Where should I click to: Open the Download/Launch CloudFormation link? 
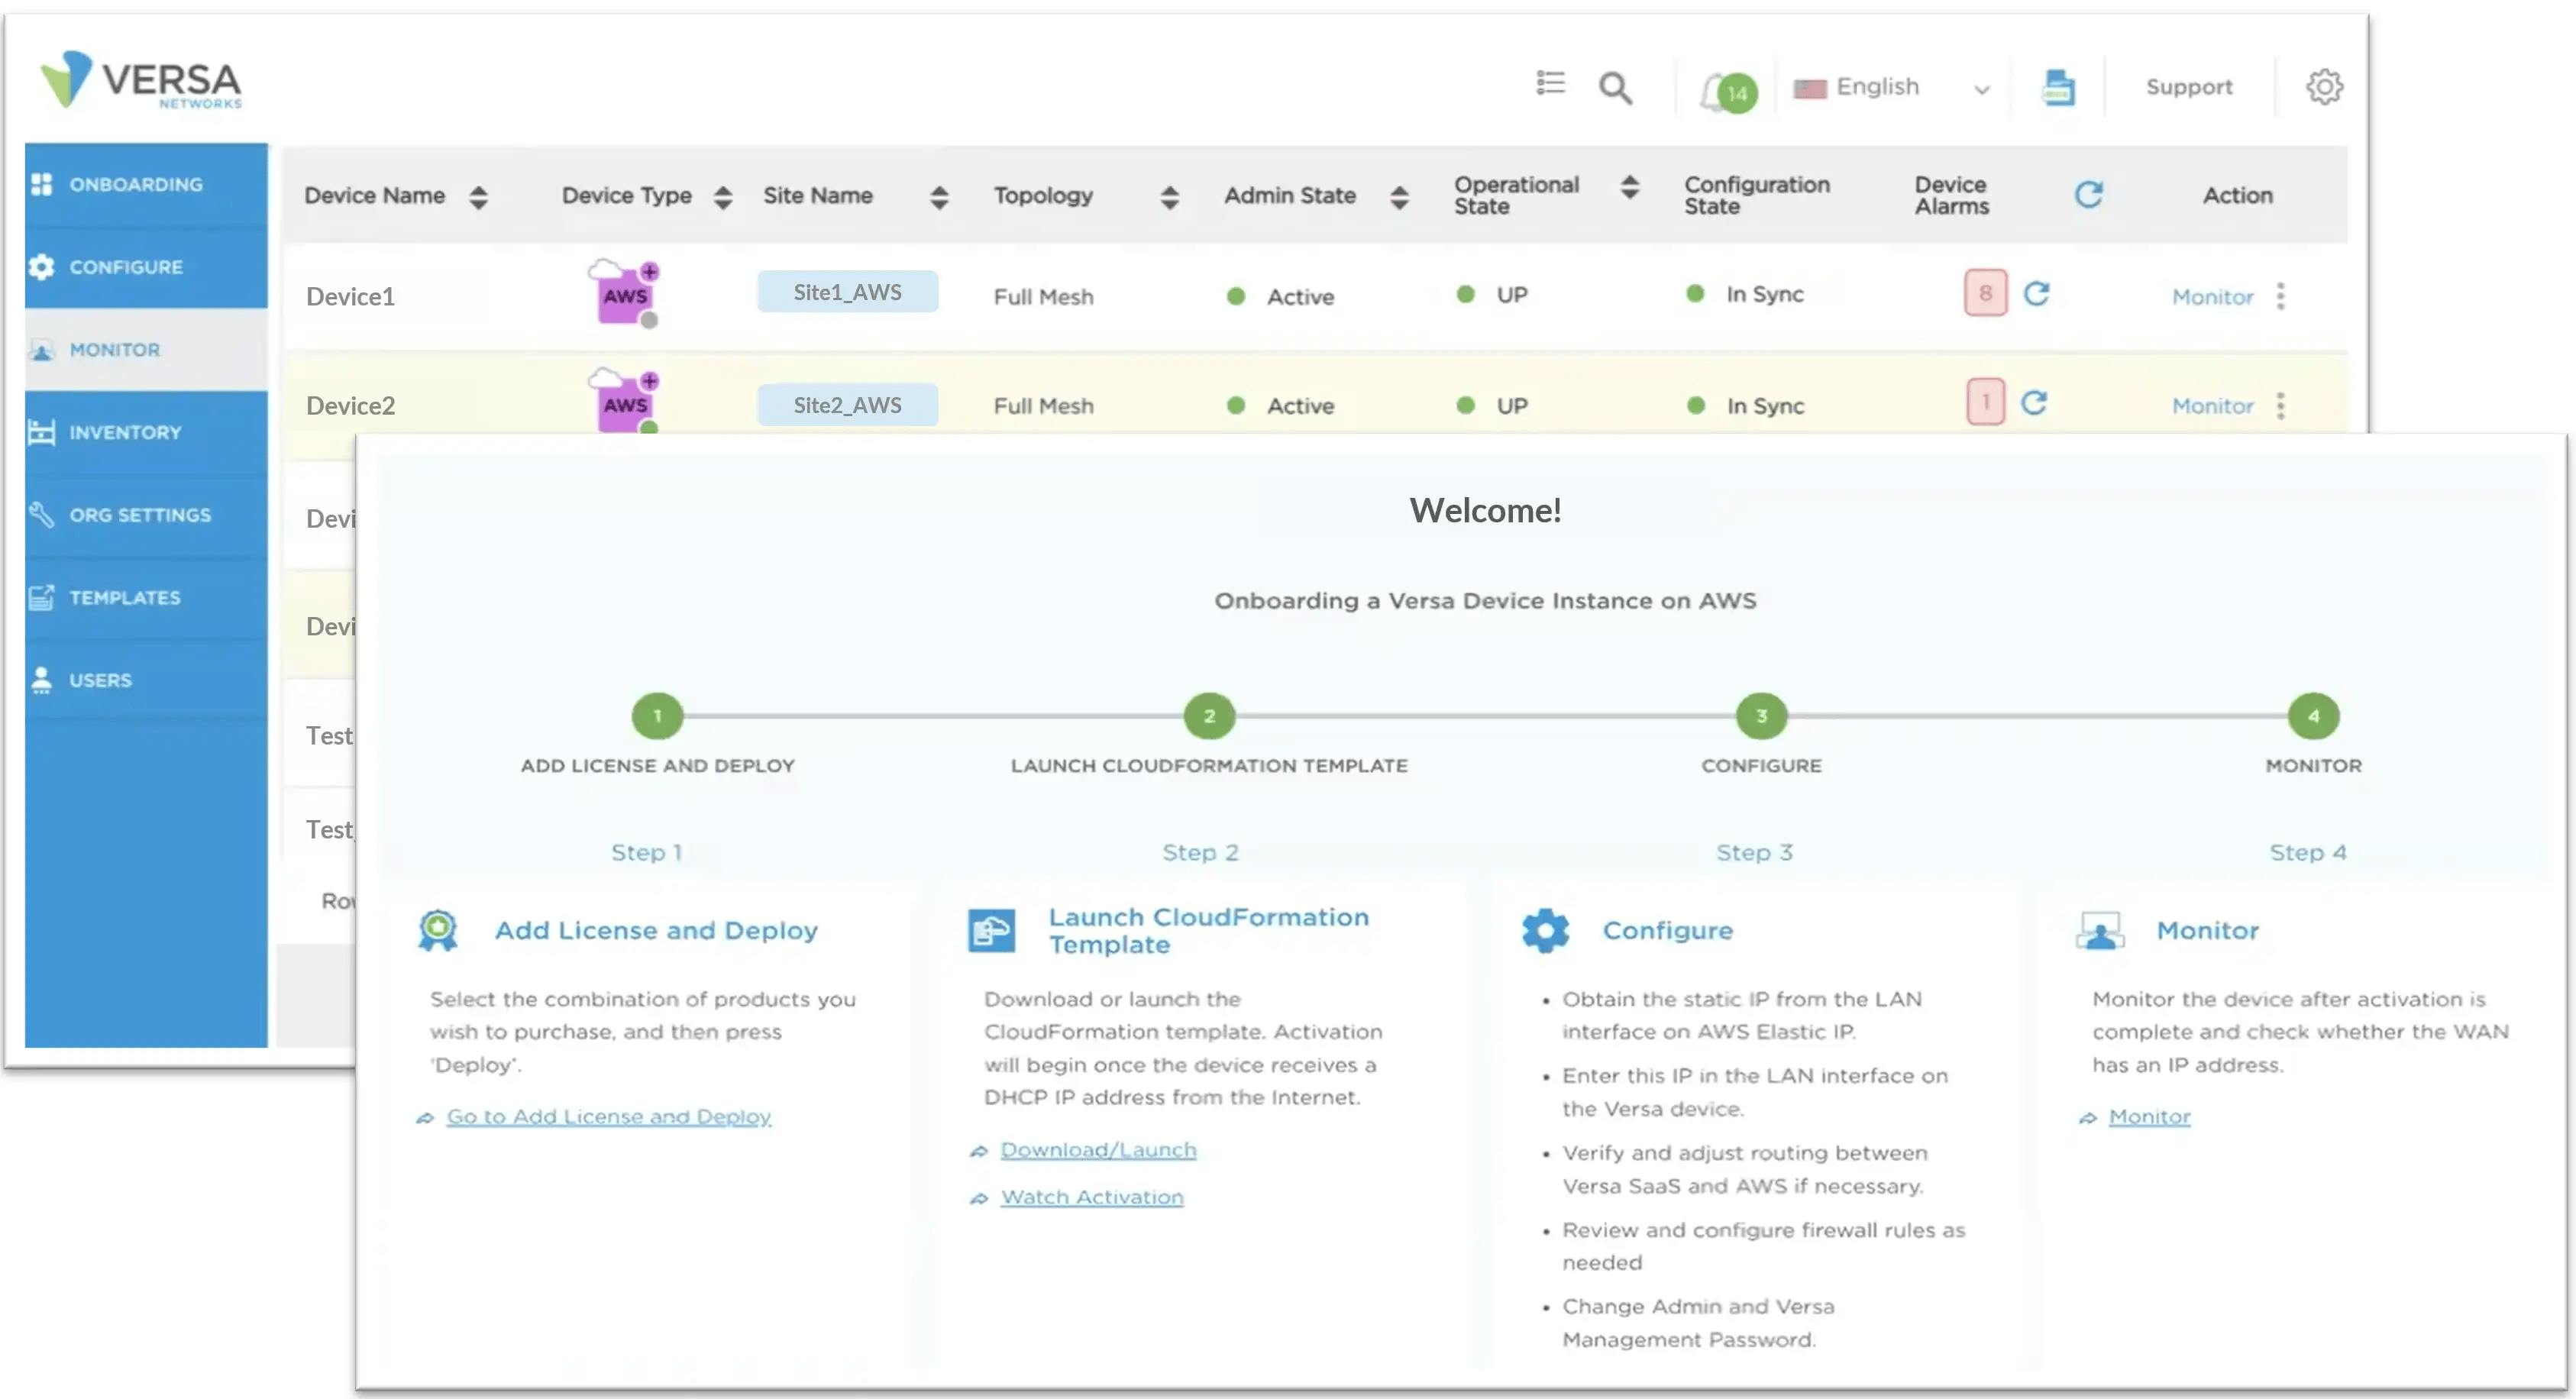click(x=1098, y=1149)
